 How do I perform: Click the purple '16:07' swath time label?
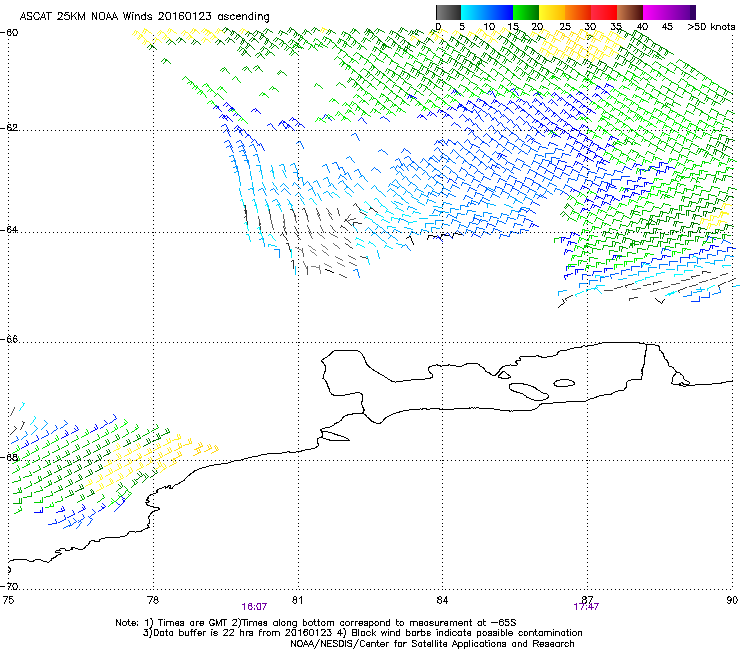pyautogui.click(x=254, y=607)
